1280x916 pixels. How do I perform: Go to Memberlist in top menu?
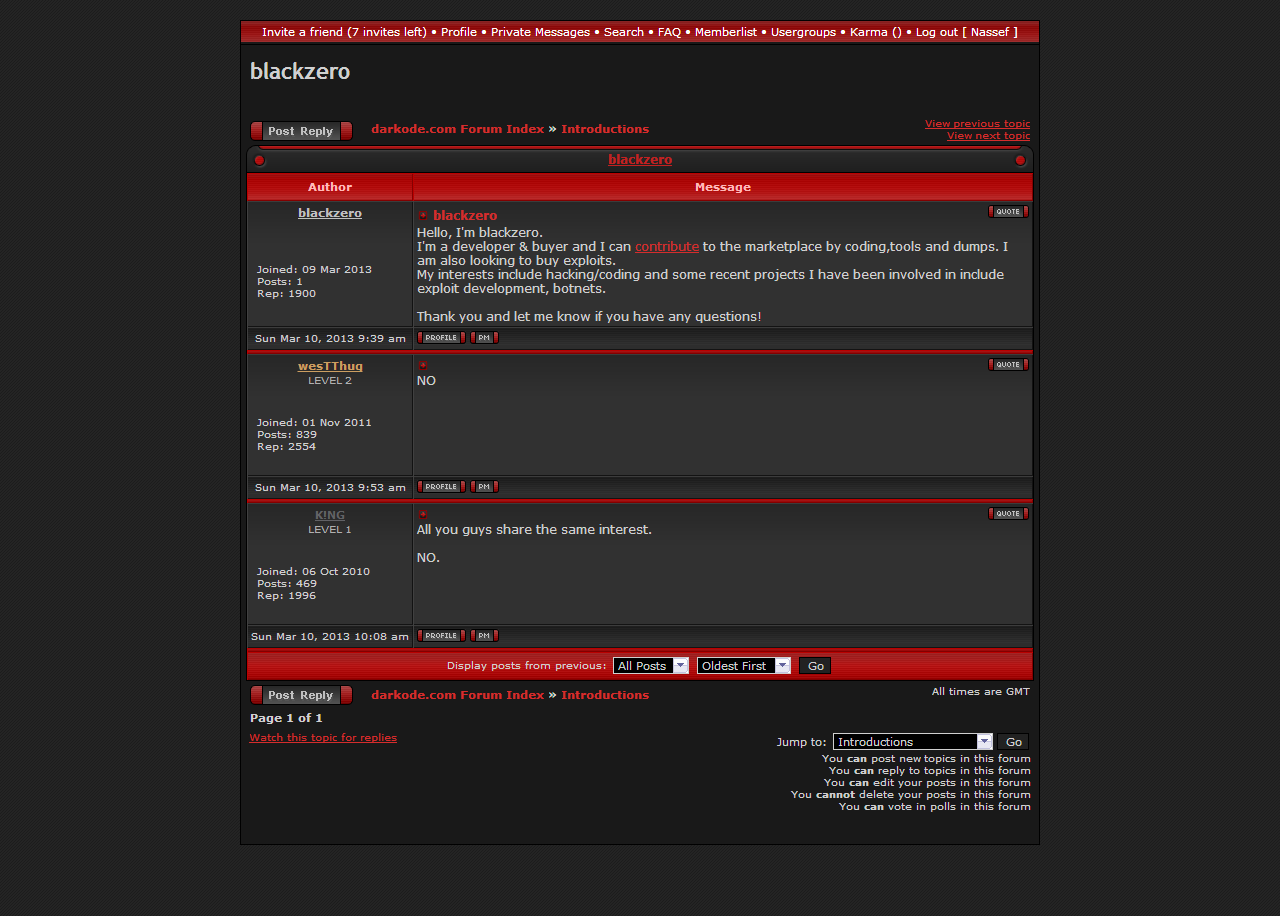(725, 32)
